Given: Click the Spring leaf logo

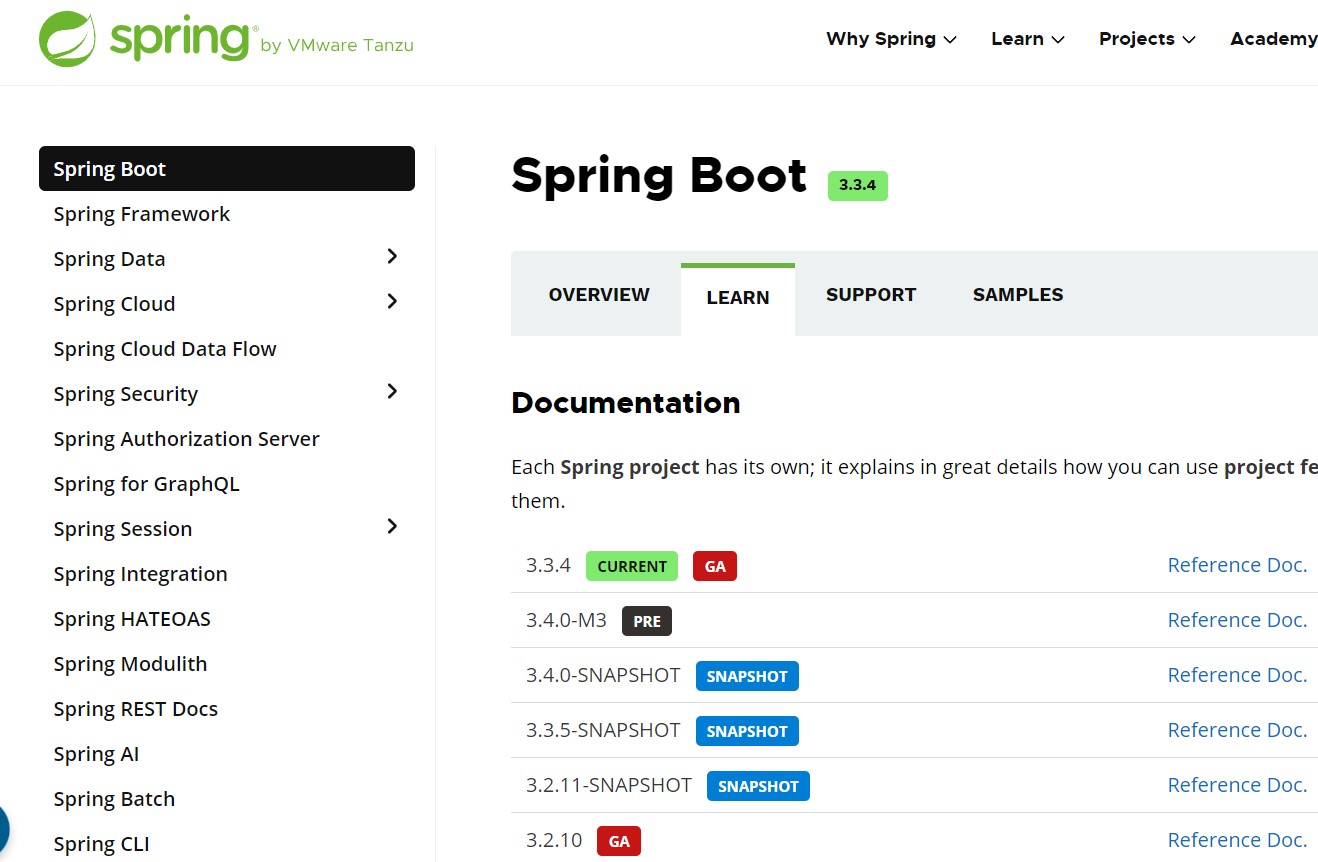Looking at the screenshot, I should pyautogui.click(x=68, y=39).
